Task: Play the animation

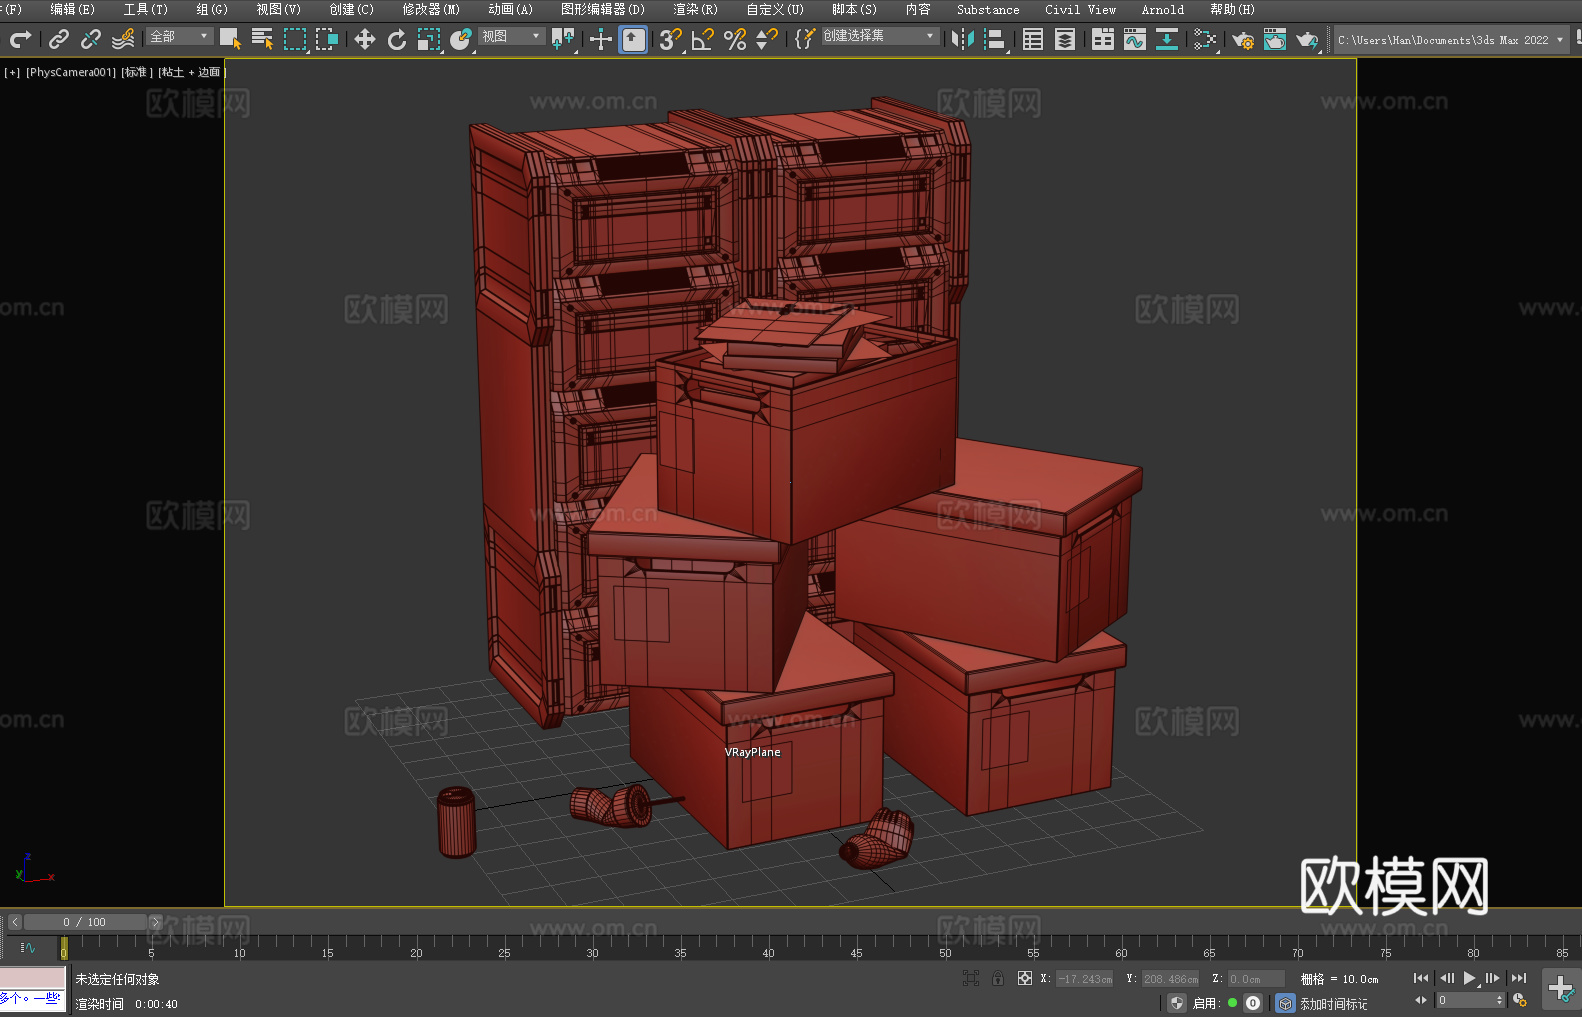Action: click(x=1470, y=978)
